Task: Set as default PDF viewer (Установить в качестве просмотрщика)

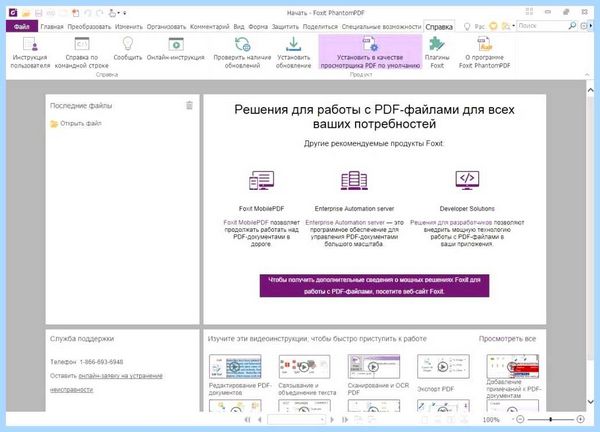Action: tap(370, 52)
